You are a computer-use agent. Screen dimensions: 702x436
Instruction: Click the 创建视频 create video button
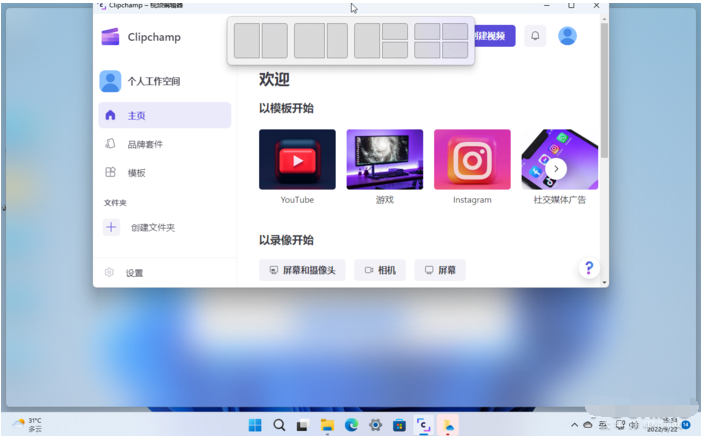[495, 36]
